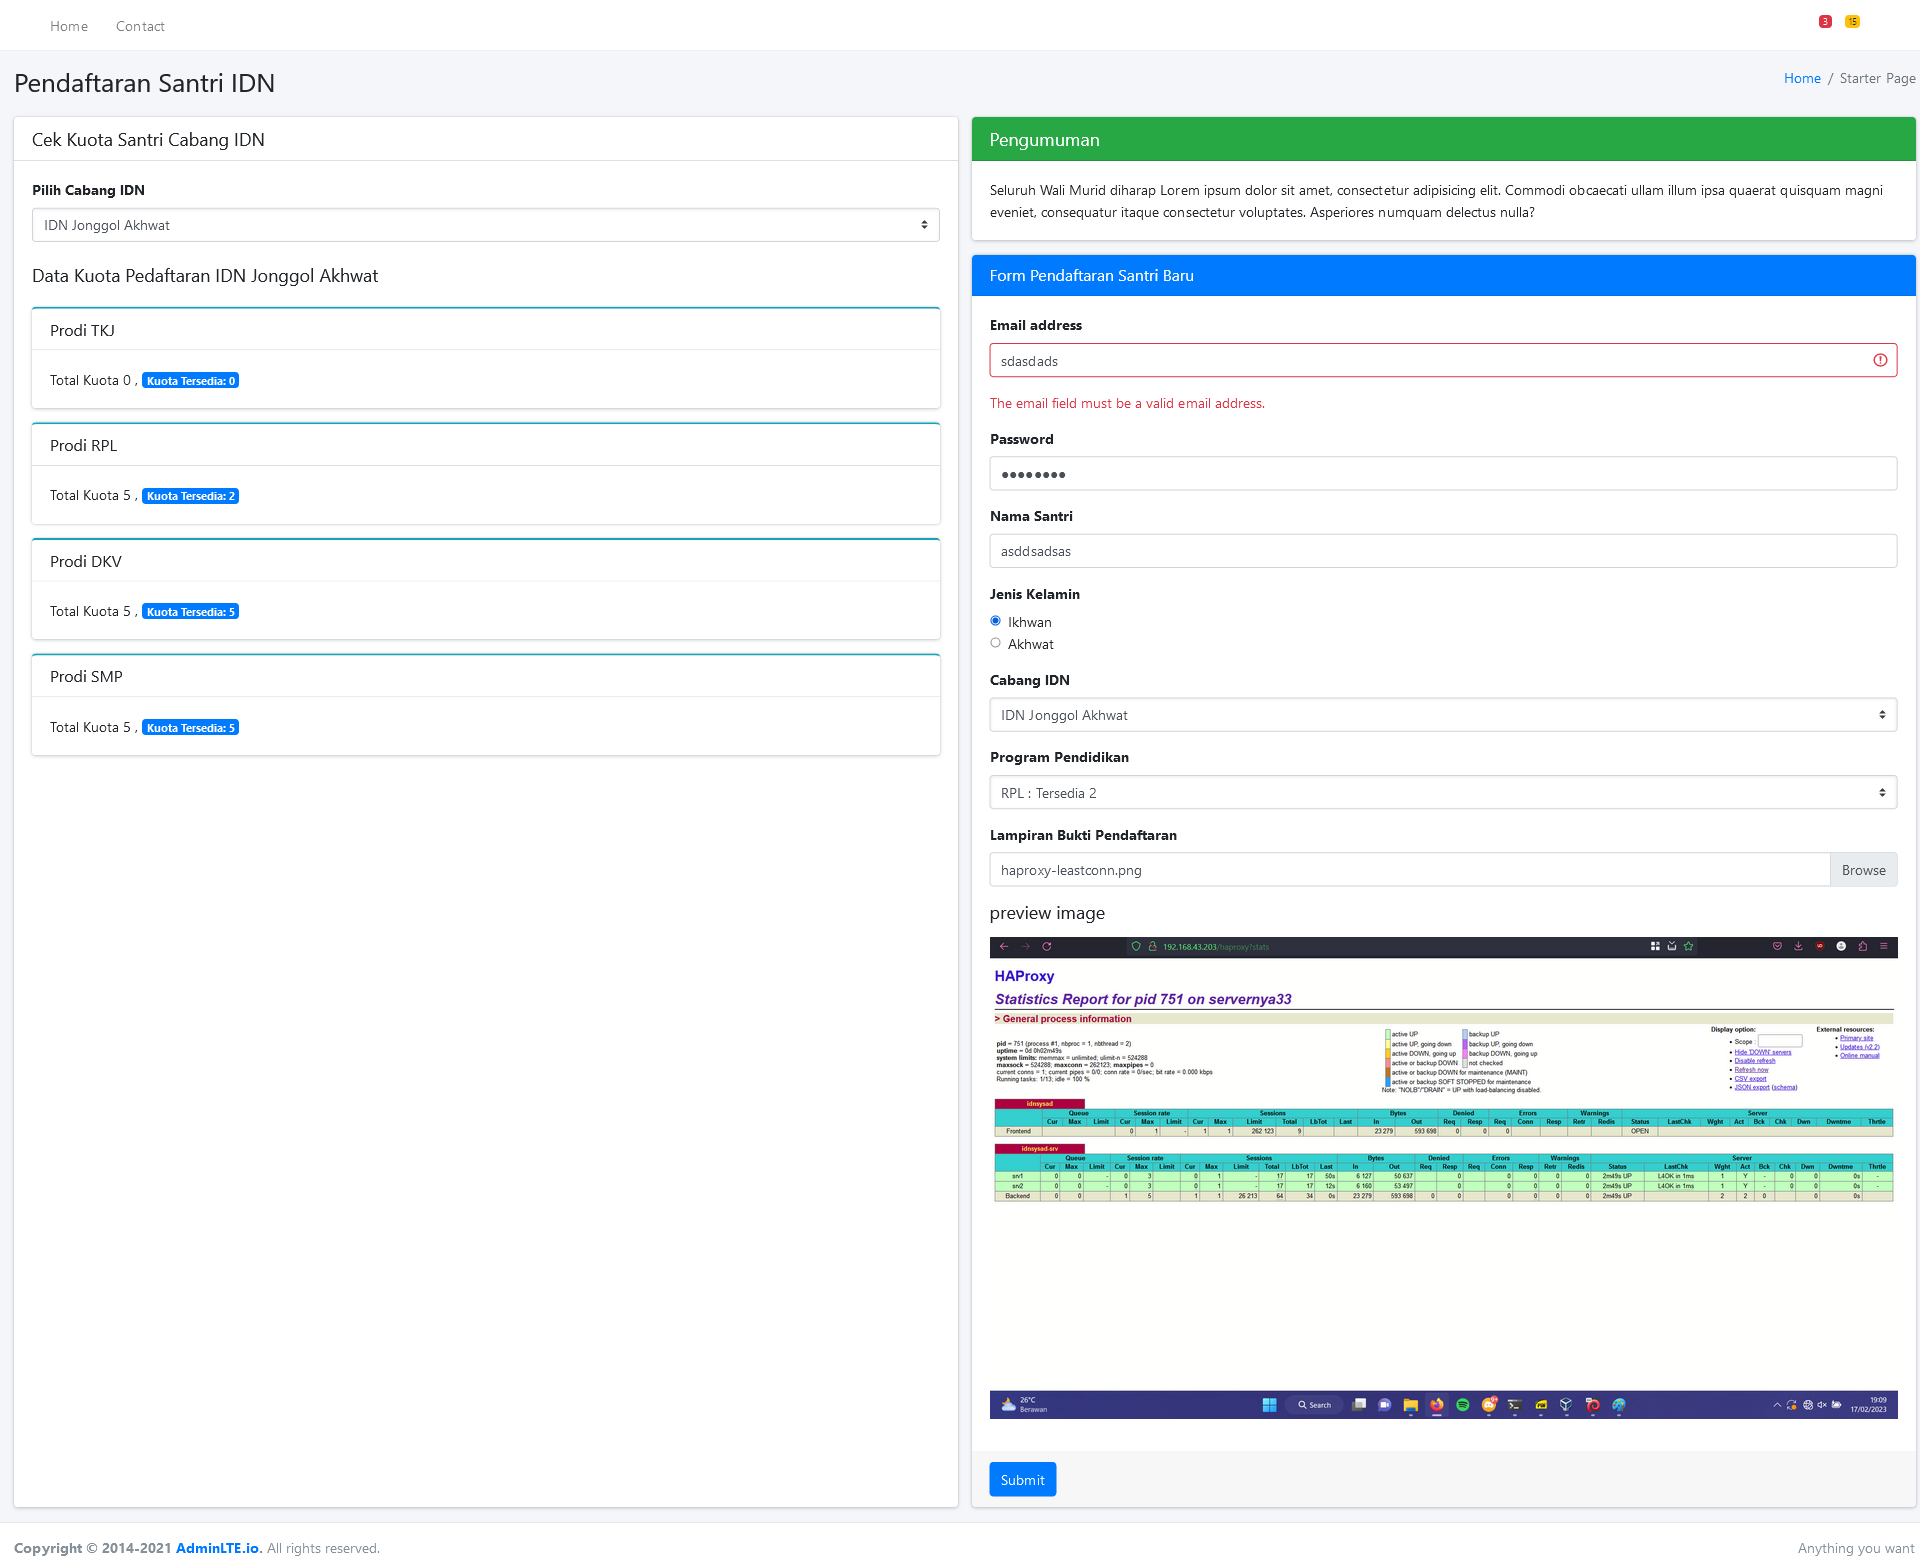Image resolution: width=1920 pixels, height=1565 pixels.
Task: Click into the Nama Santri input field
Action: pos(1442,551)
